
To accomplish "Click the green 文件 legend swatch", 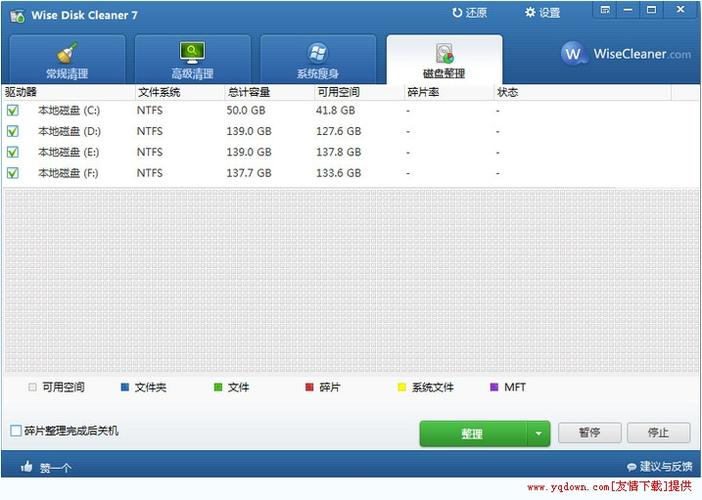I will tap(218, 387).
